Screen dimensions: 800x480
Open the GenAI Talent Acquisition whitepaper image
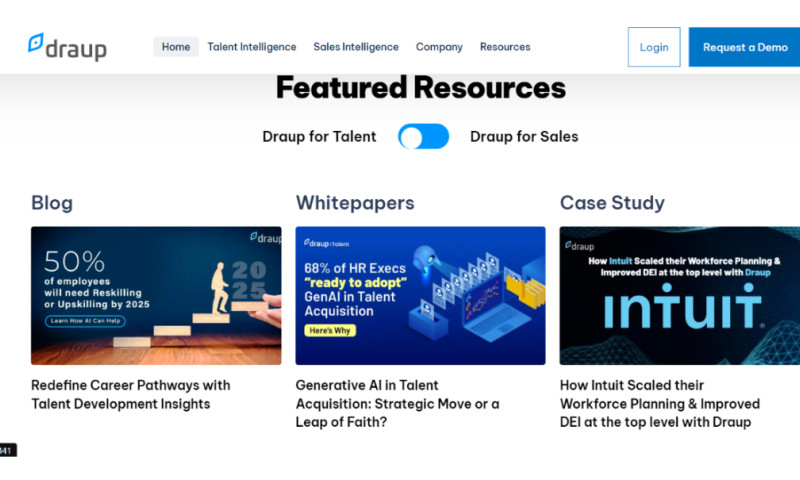click(420, 295)
